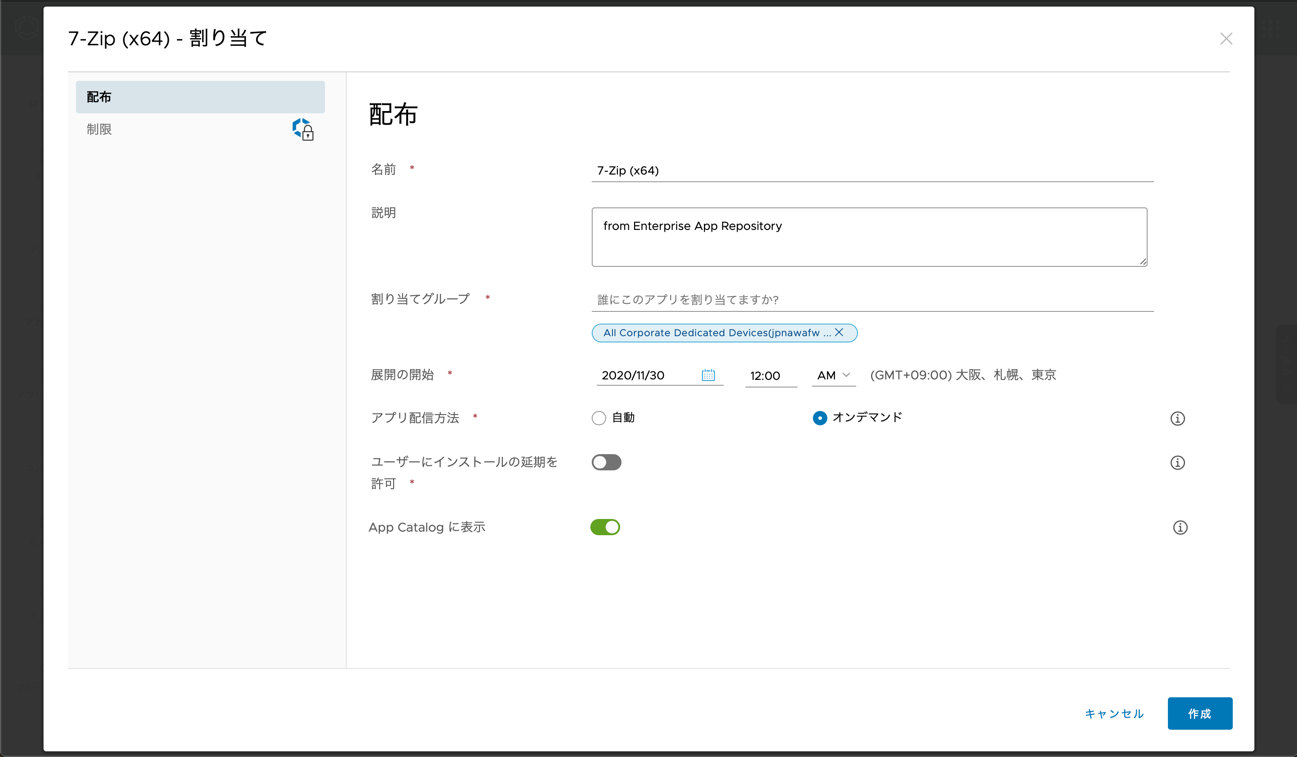Click the 作成 button
1297x757 pixels.
[1200, 714]
